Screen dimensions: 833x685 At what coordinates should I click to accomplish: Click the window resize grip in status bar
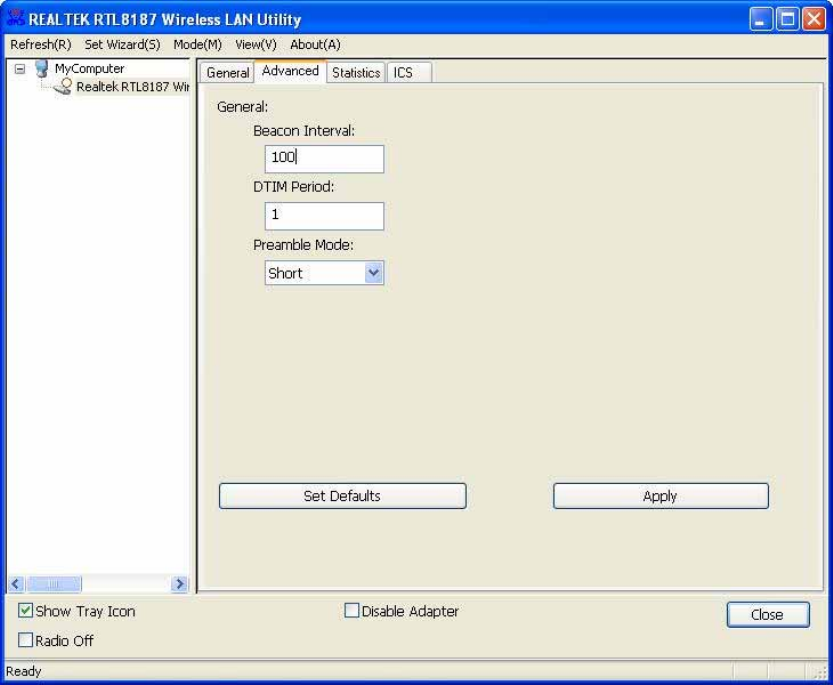click(820, 672)
